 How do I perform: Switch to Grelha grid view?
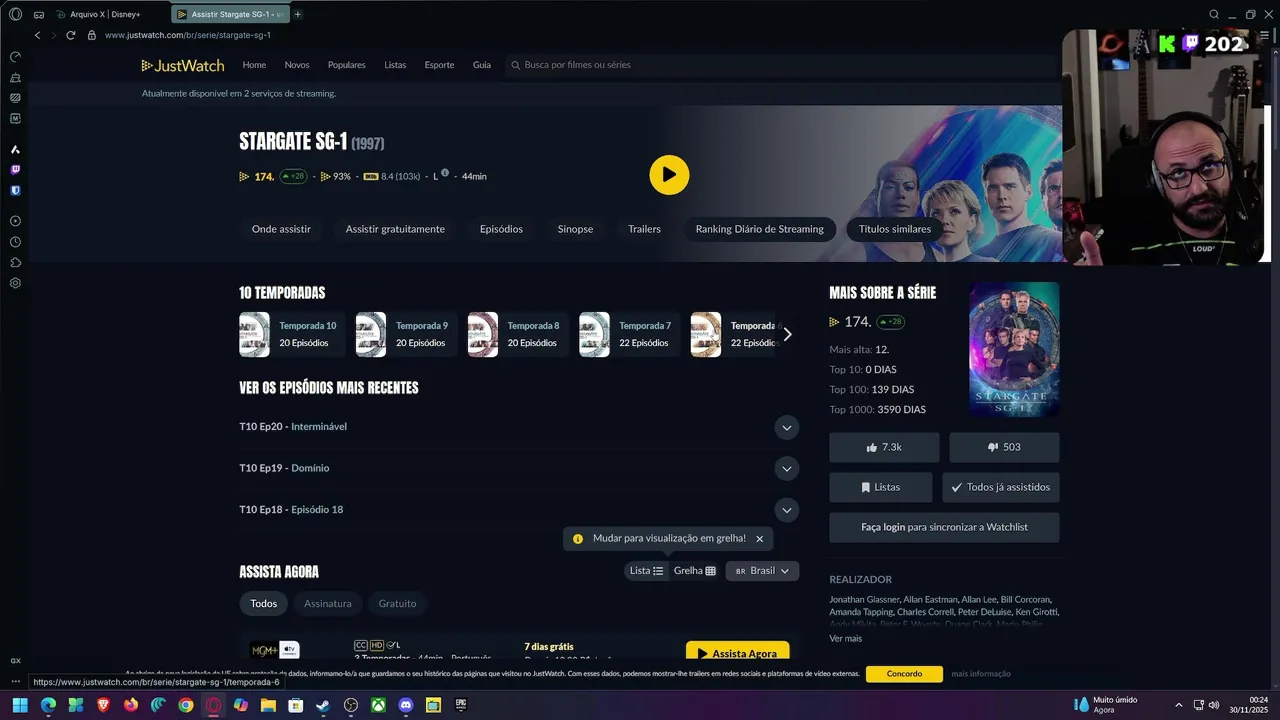point(694,571)
